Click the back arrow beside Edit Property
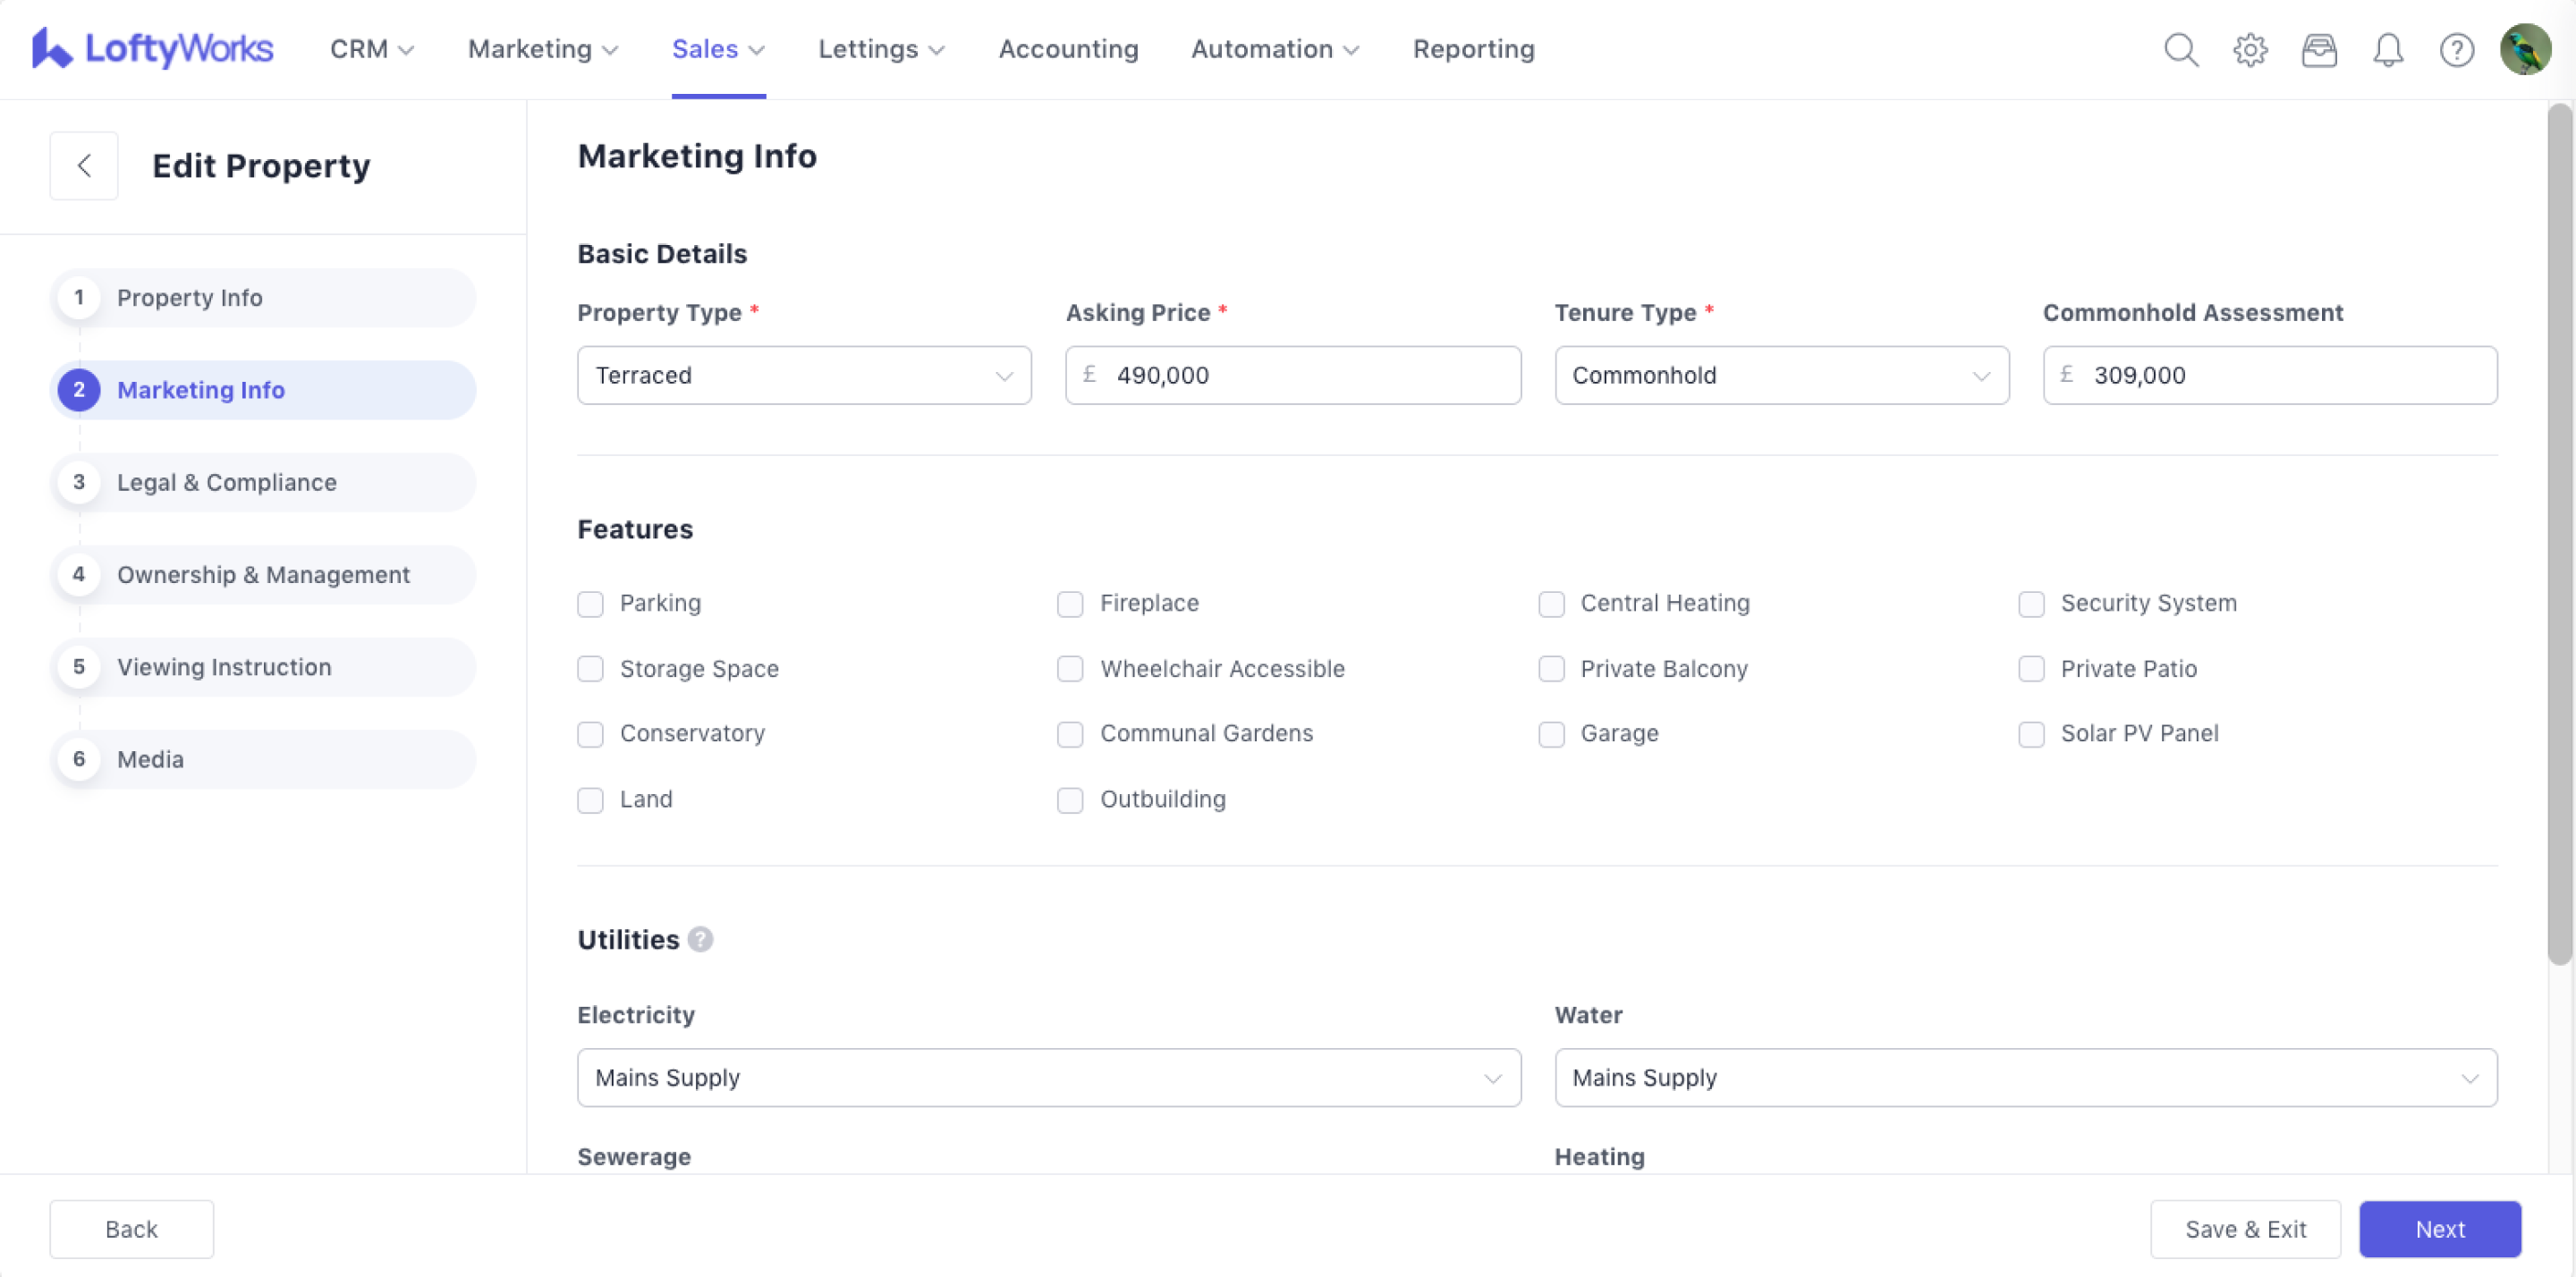 [84, 166]
